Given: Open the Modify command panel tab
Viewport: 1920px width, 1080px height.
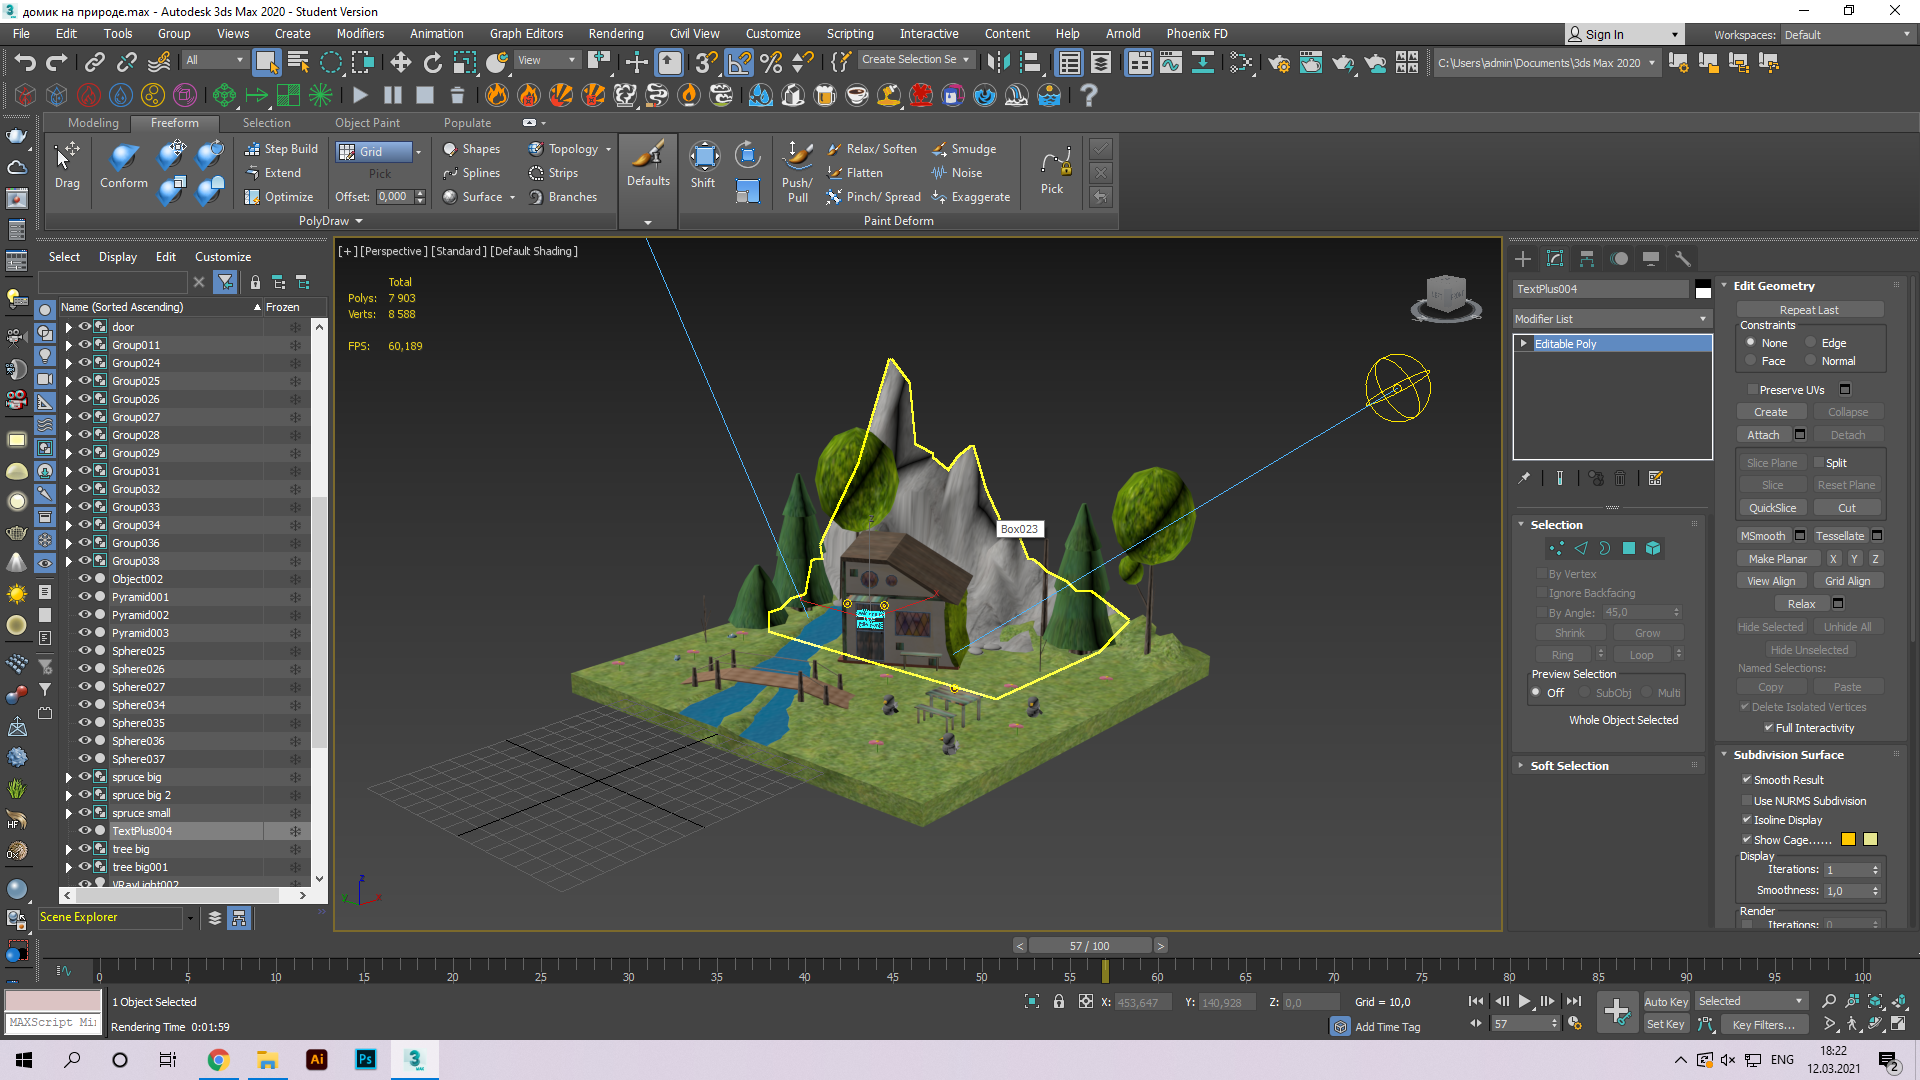Looking at the screenshot, I should 1555,259.
